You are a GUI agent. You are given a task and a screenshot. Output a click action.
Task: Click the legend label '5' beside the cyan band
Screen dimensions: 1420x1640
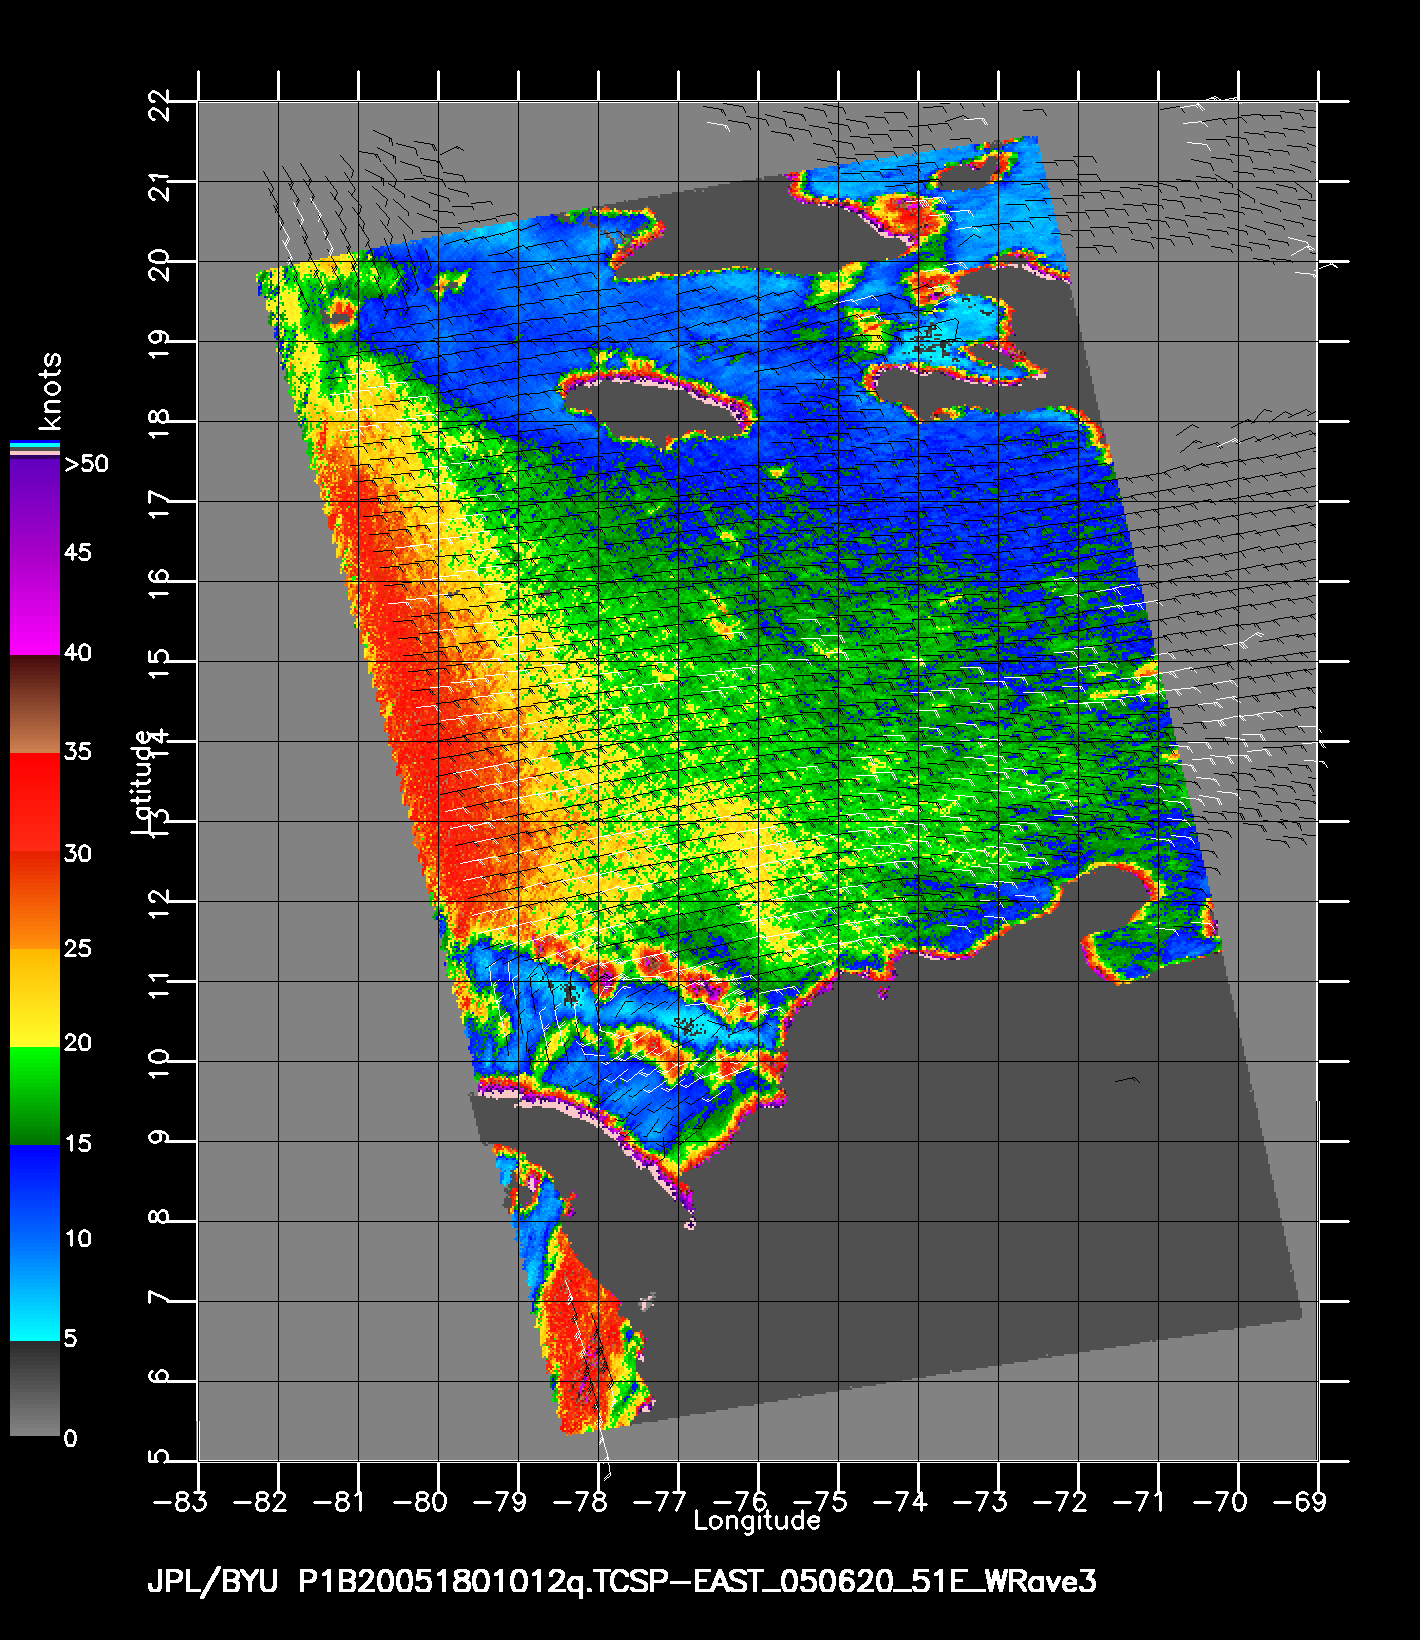click(x=70, y=1338)
